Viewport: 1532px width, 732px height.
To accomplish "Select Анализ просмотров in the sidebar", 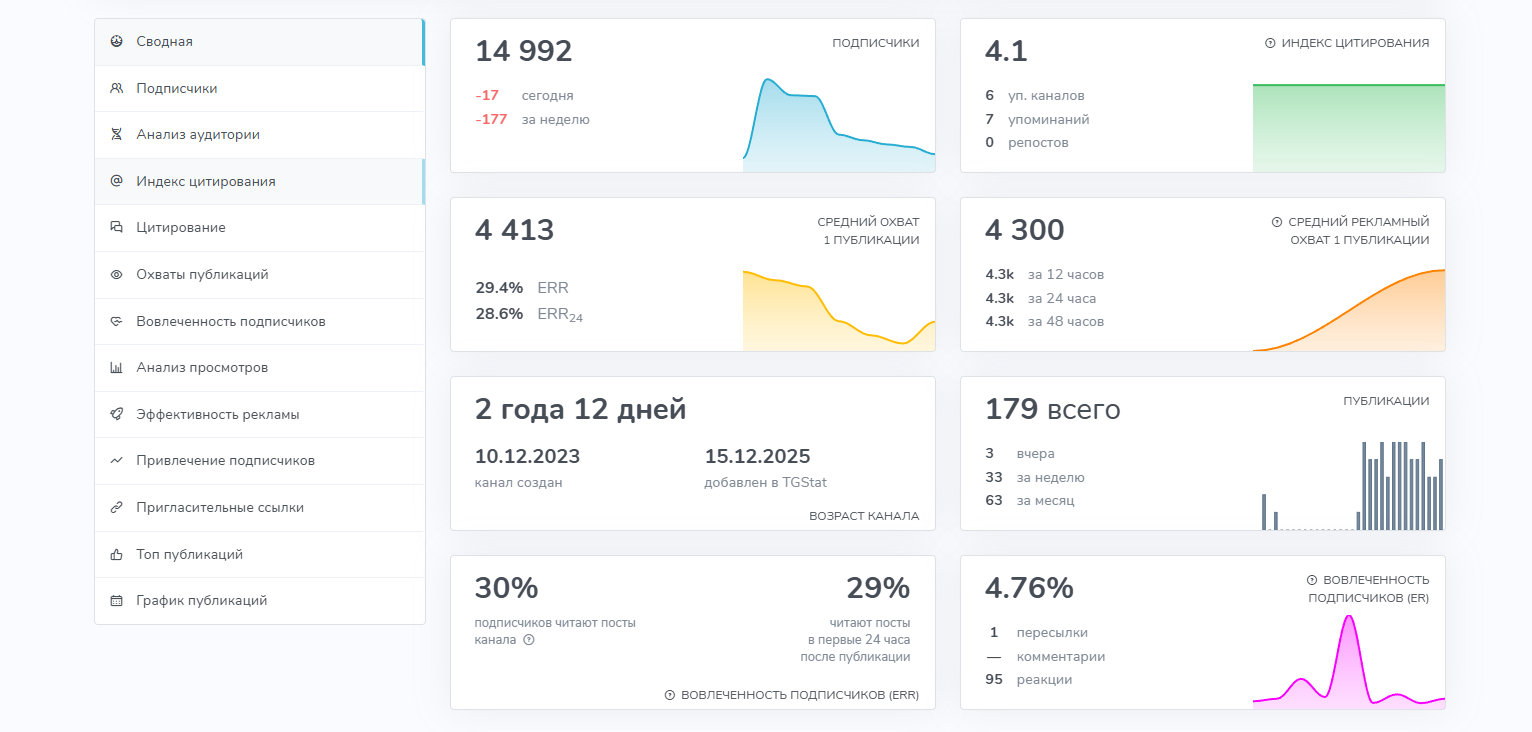I will [x=202, y=367].
